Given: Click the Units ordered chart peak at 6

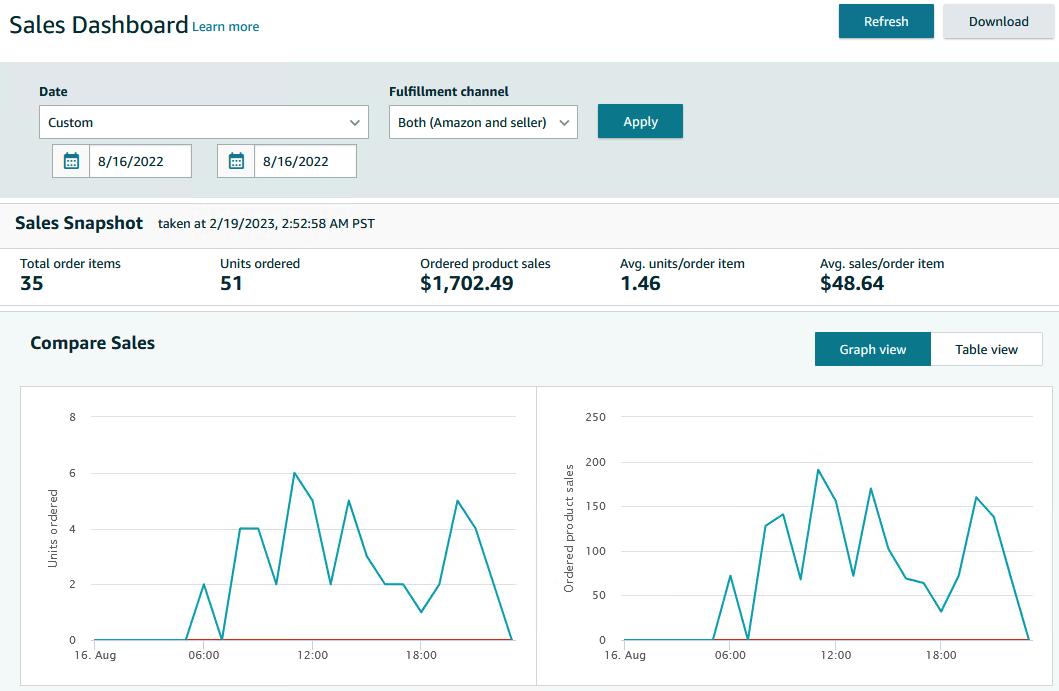Looking at the screenshot, I should [x=294, y=473].
